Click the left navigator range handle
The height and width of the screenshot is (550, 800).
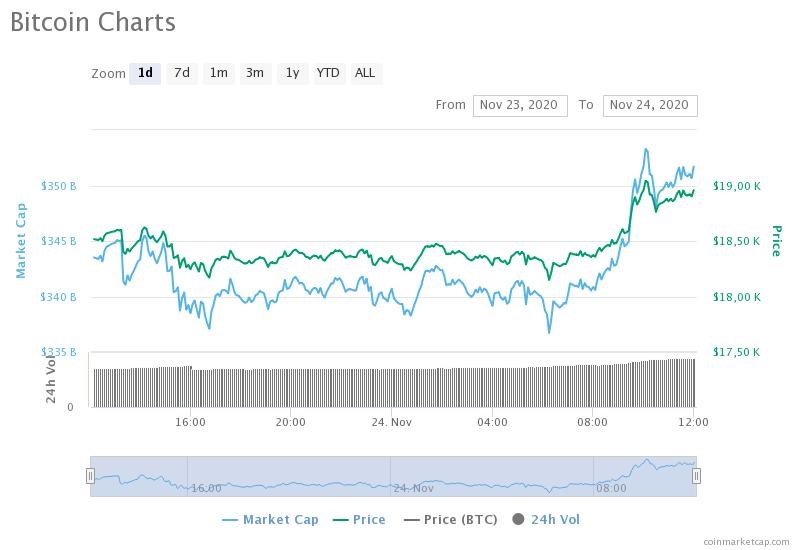90,476
